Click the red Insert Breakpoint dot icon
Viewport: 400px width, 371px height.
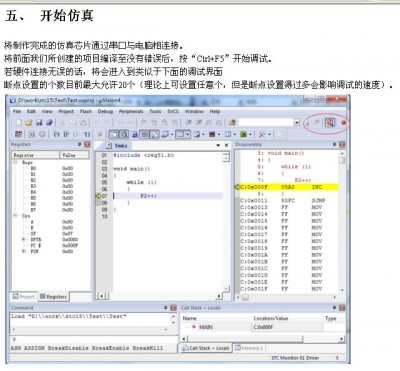pyautogui.click(x=343, y=123)
